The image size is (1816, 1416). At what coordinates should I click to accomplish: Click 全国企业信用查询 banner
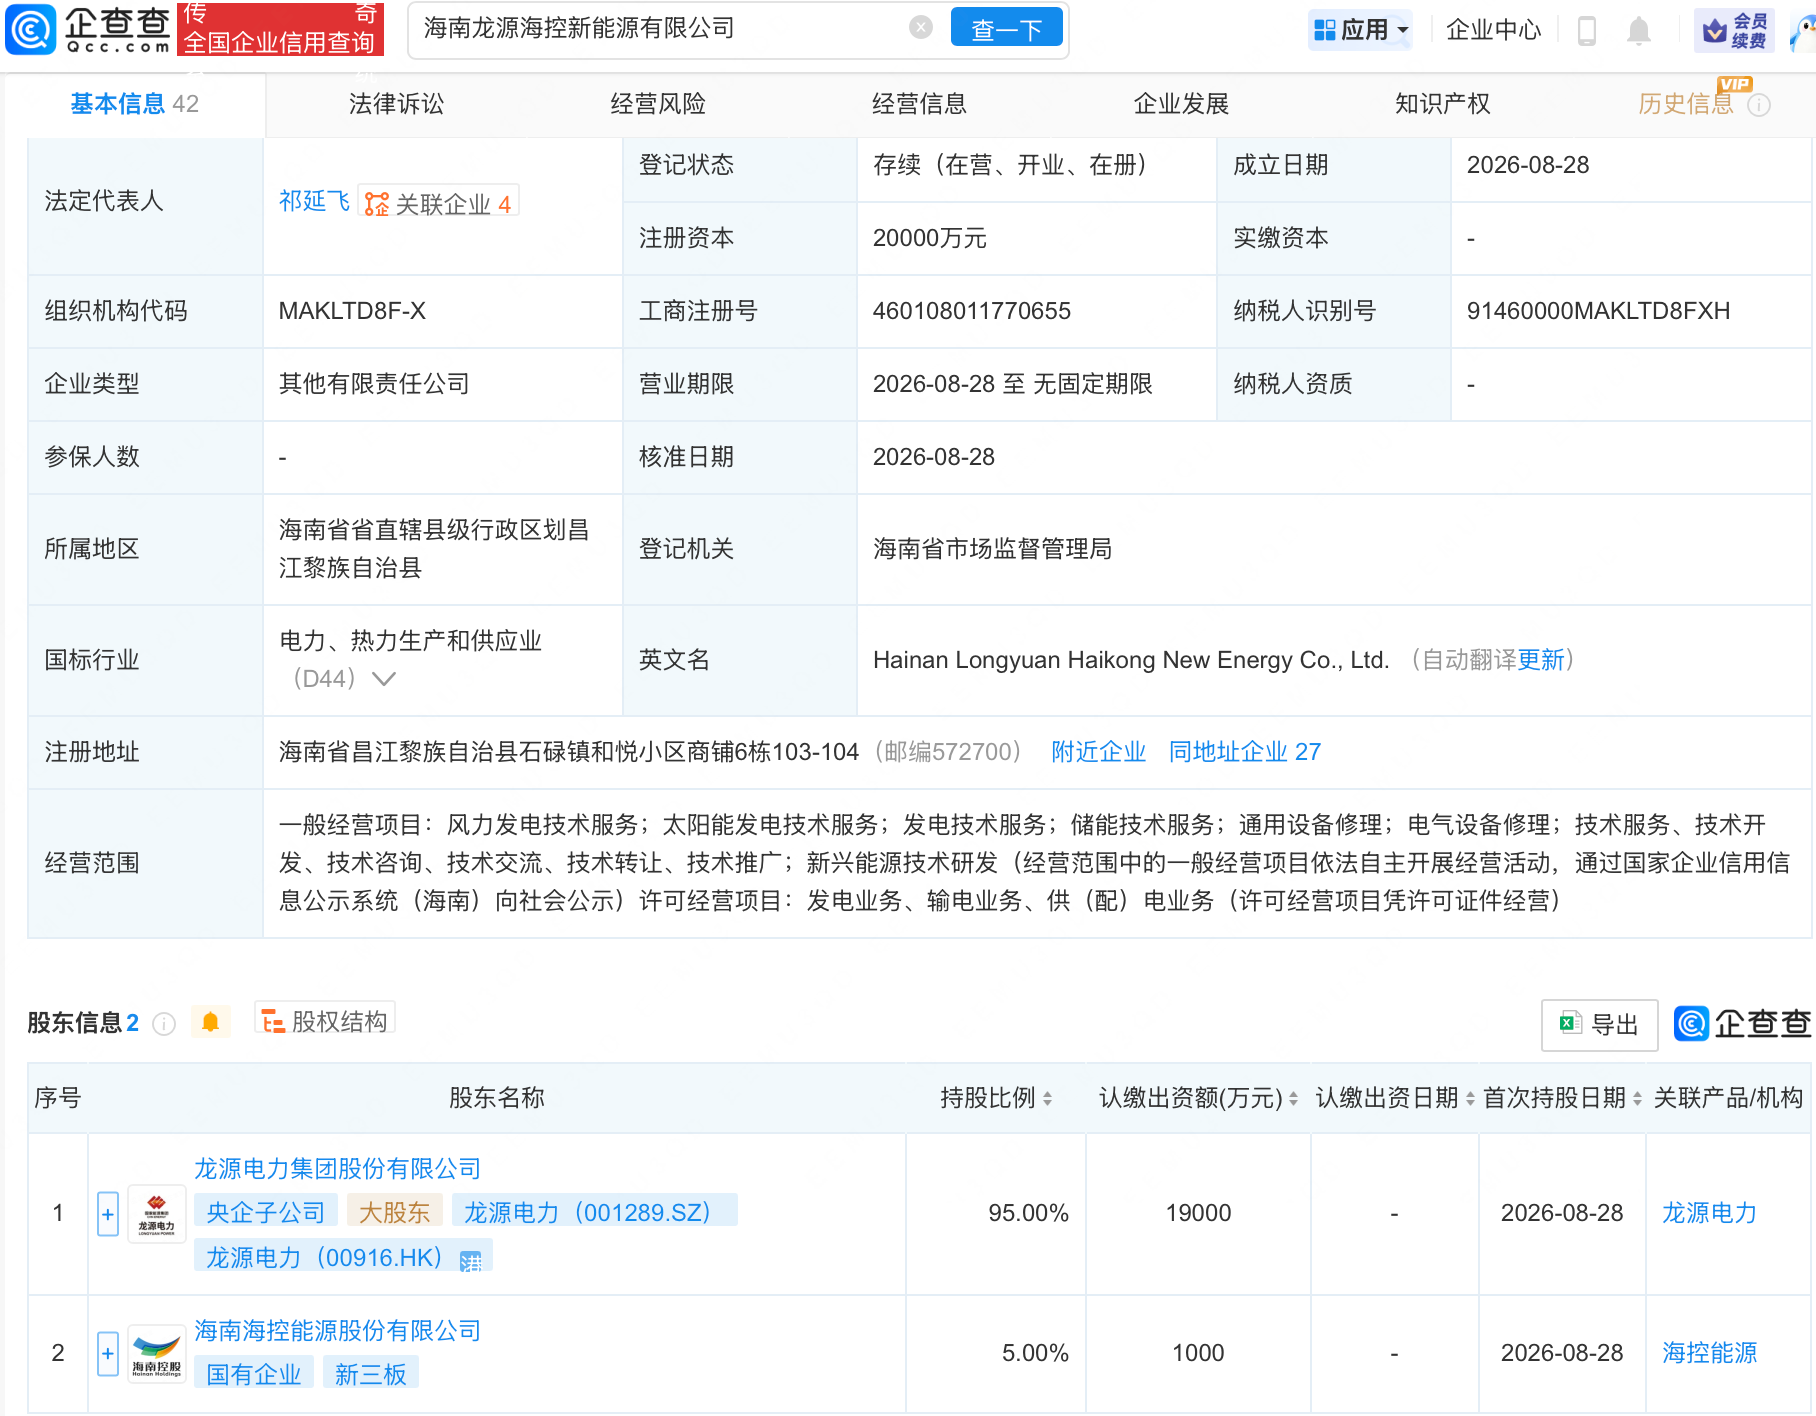coord(279,29)
